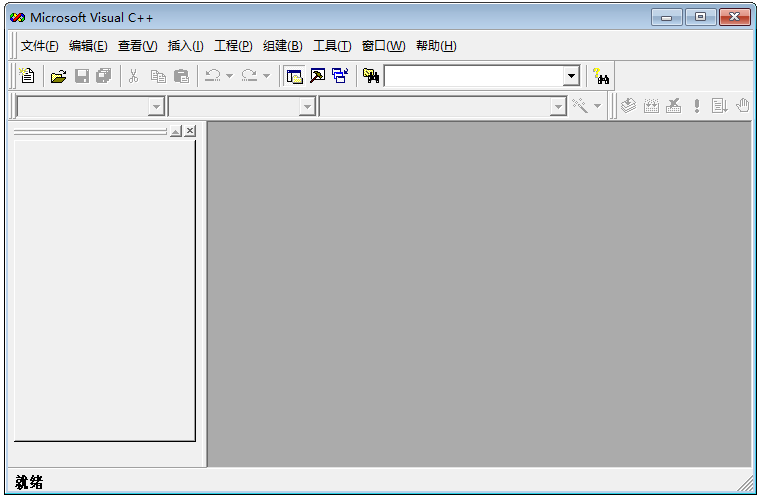The width and height of the screenshot is (760, 499).
Task: Click the Copy icon in the toolbar
Action: pyautogui.click(x=158, y=76)
